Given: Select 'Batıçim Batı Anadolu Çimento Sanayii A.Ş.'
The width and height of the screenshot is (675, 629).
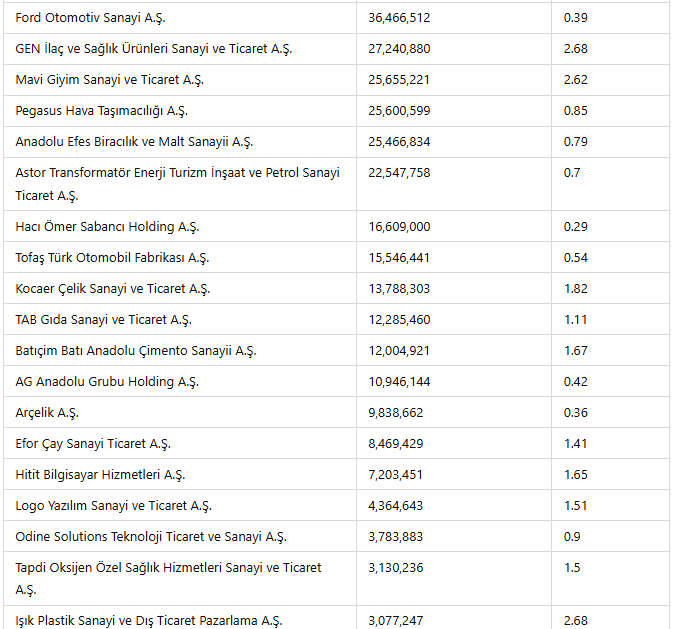Looking at the screenshot, I should pyautogui.click(x=136, y=350).
